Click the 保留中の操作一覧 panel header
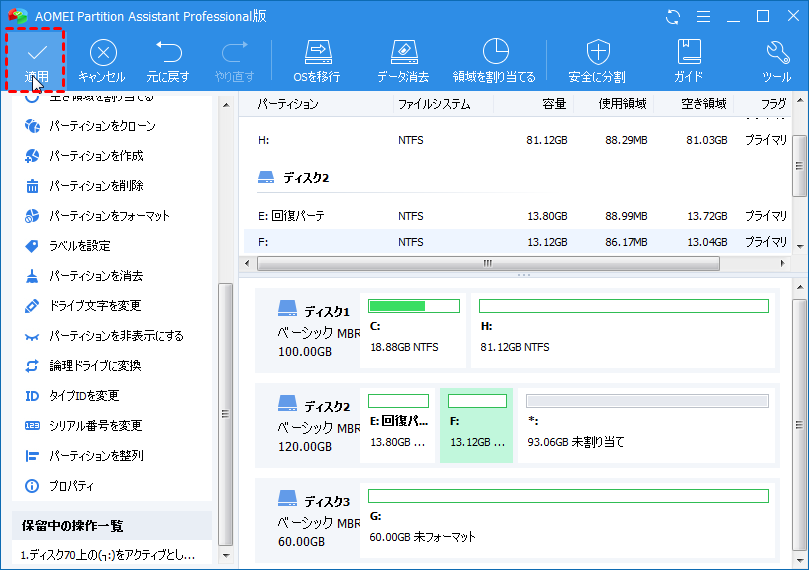The height and width of the screenshot is (570, 809). (112, 526)
